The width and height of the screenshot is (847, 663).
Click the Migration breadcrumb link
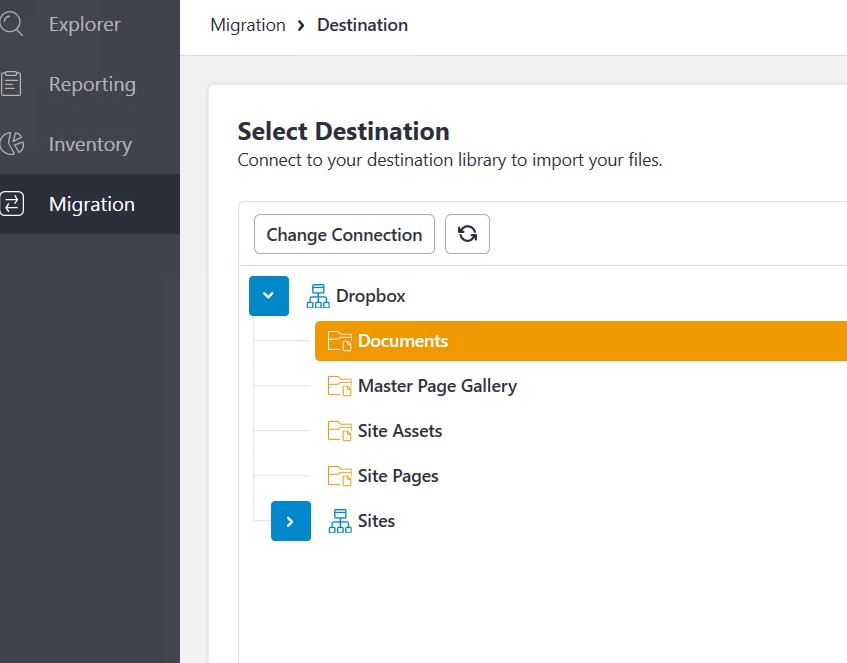tap(248, 25)
